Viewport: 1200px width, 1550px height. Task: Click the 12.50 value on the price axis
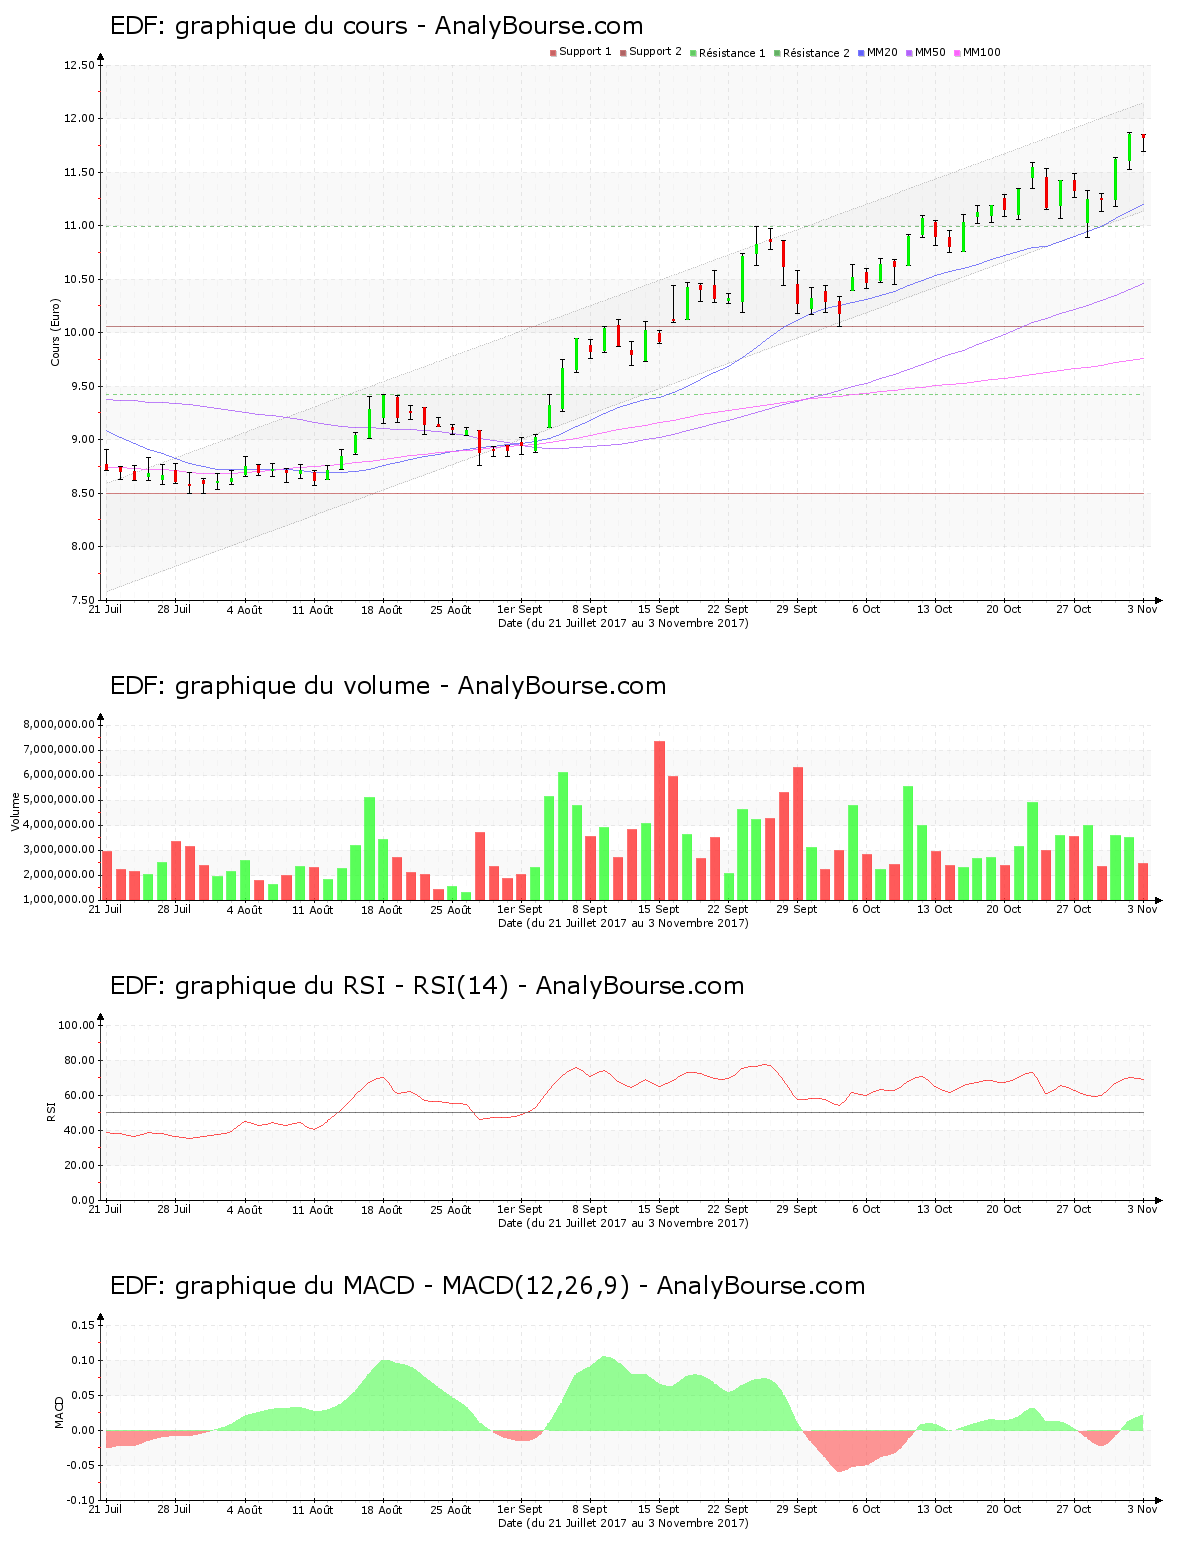(79, 66)
